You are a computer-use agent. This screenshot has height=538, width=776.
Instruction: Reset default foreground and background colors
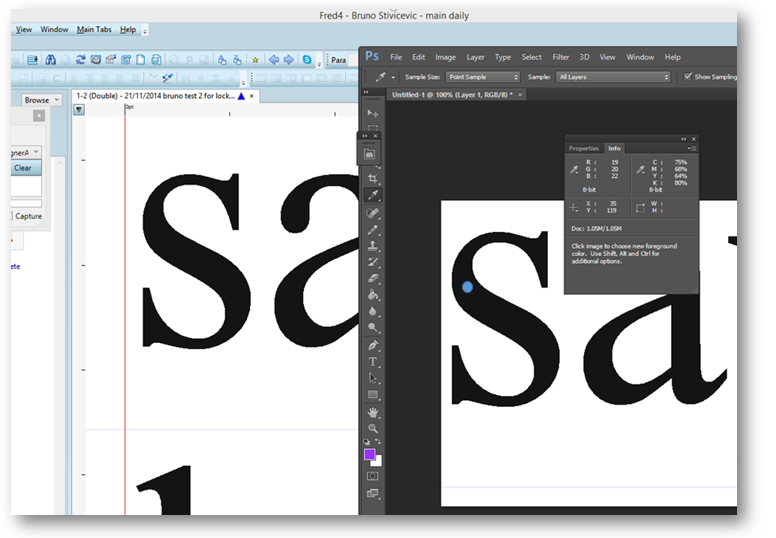(x=367, y=441)
